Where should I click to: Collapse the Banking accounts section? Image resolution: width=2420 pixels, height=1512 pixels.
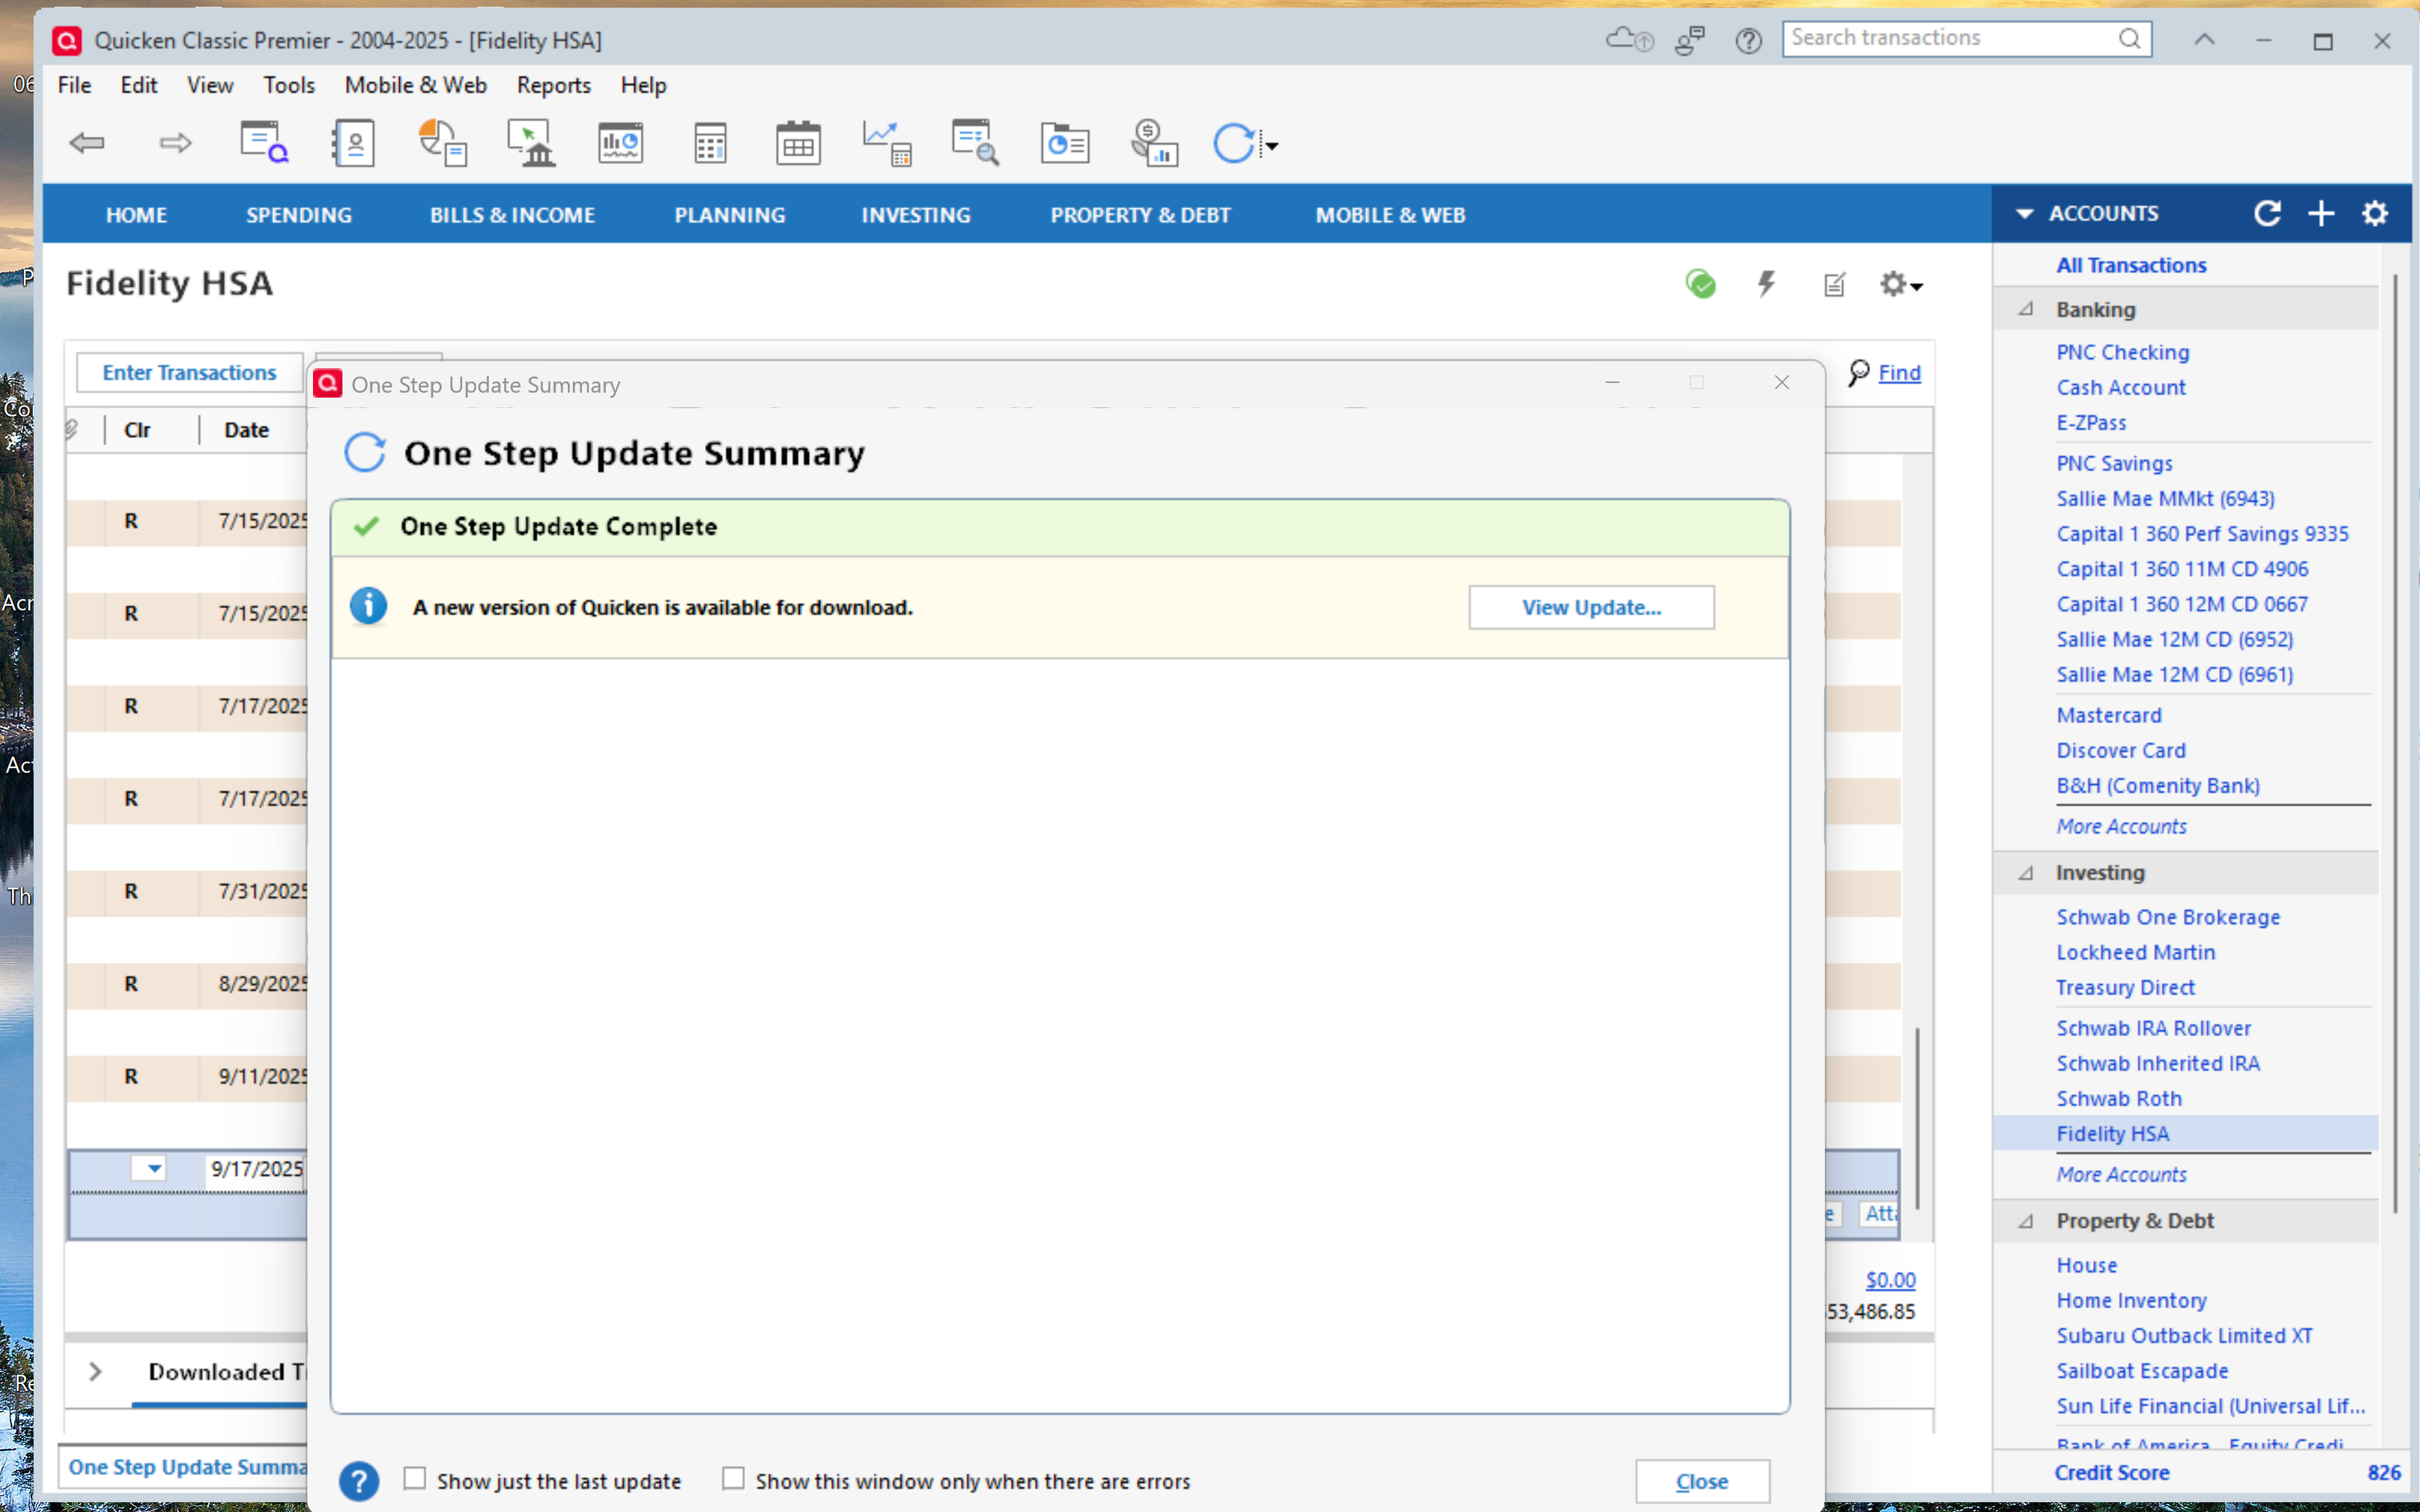tap(2026, 309)
